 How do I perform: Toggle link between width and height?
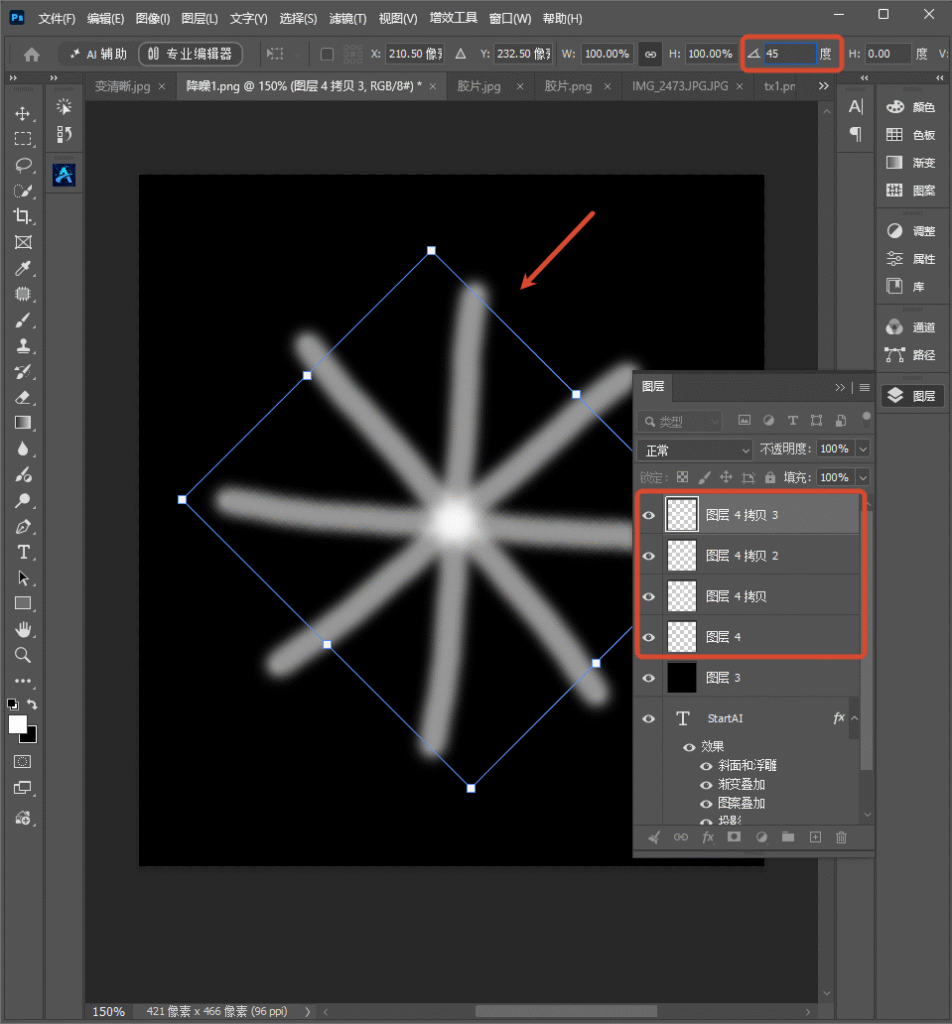pyautogui.click(x=650, y=54)
